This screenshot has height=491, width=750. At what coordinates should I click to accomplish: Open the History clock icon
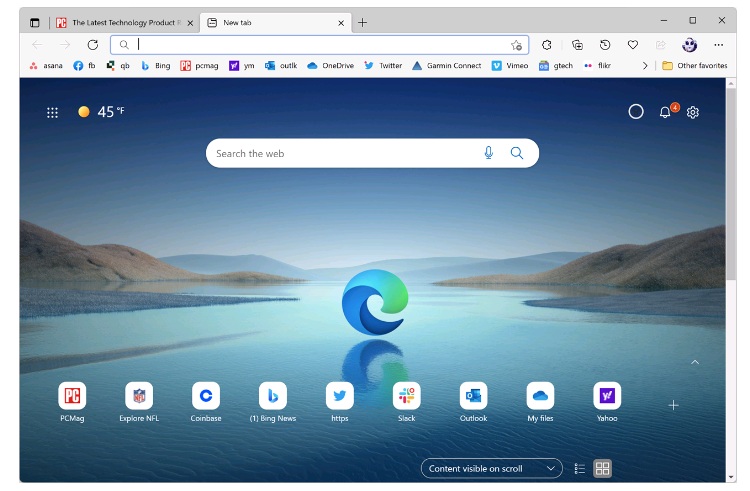point(605,45)
